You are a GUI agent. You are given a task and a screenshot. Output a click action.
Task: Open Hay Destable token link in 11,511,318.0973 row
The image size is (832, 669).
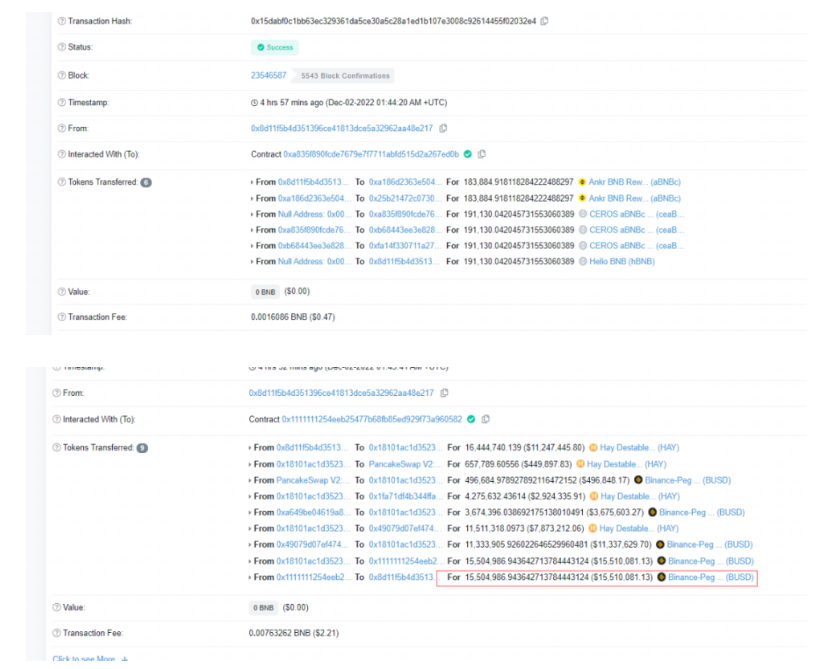click(639, 529)
